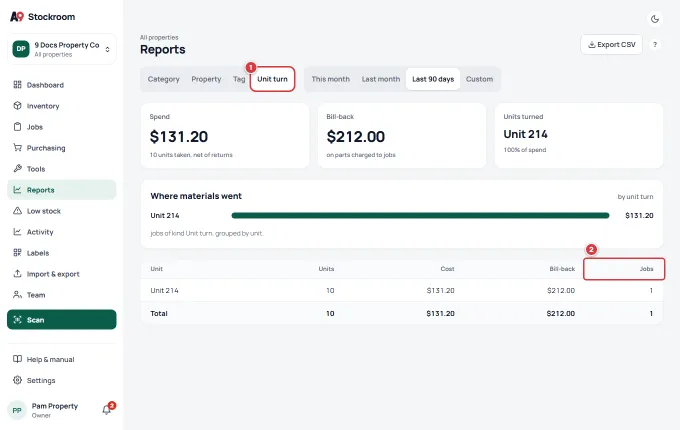The image size is (680, 430).
Task: Click the Team people icon
Action: (17, 295)
